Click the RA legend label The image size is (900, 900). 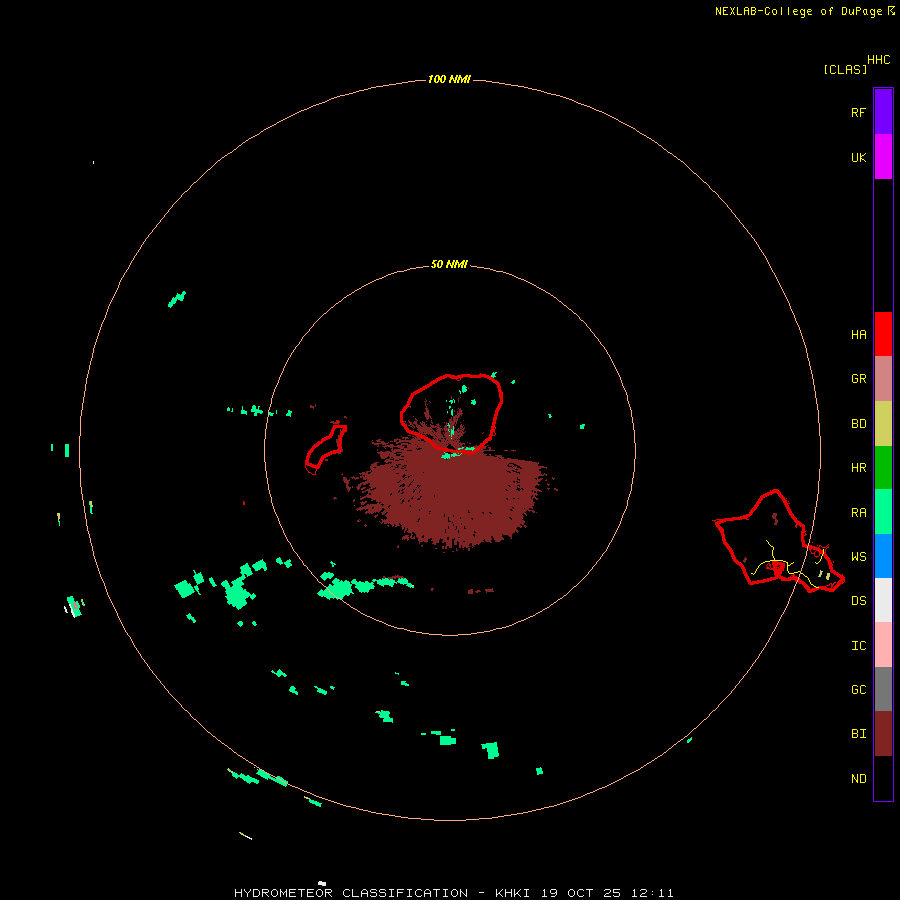point(858,513)
